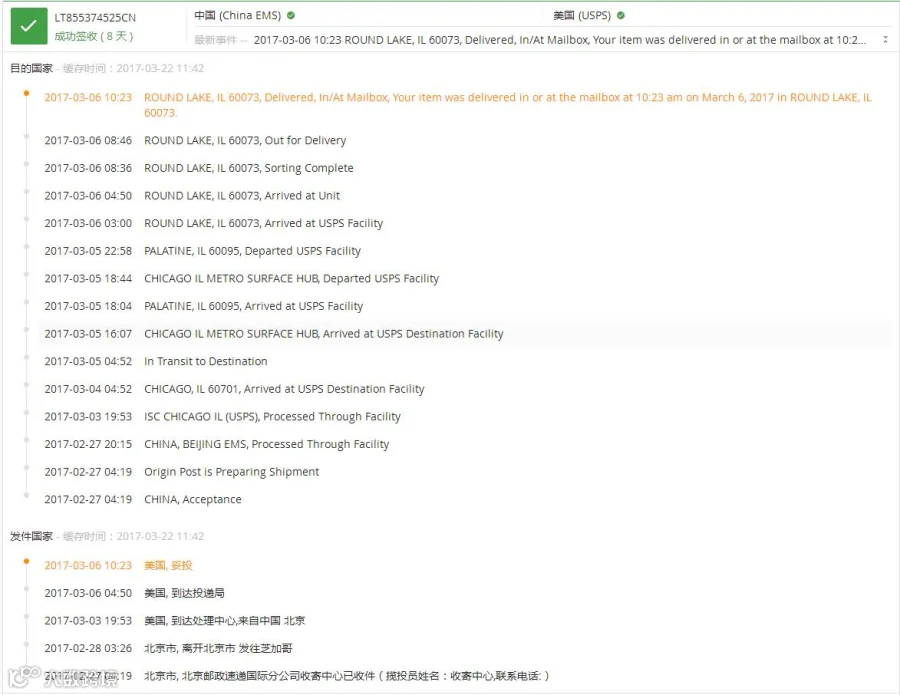Select the Arrived at Unit event
Viewport: 900px width, 695px height.
(x=192, y=196)
